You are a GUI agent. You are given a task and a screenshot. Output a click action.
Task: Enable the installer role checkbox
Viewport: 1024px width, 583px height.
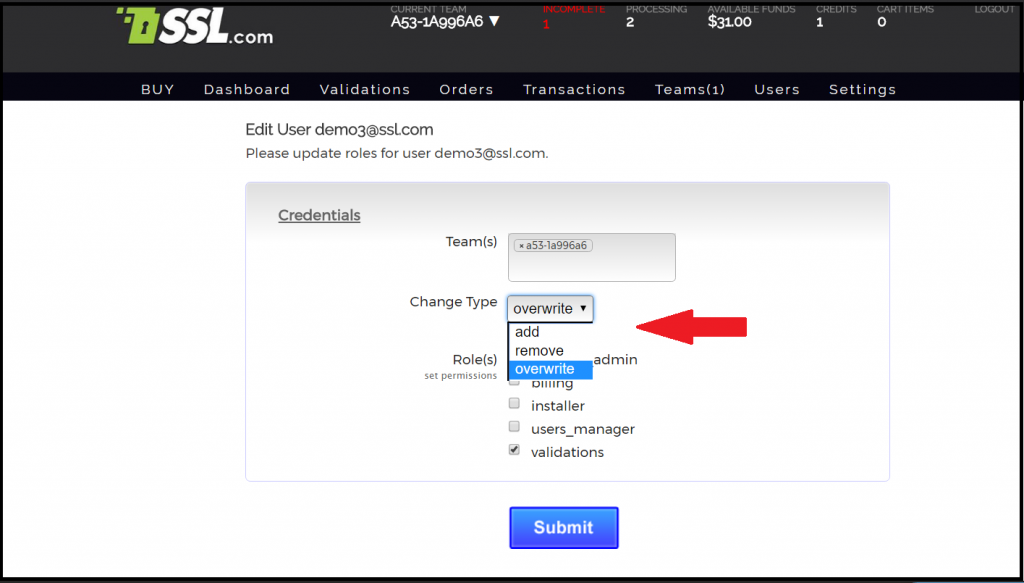pos(515,404)
